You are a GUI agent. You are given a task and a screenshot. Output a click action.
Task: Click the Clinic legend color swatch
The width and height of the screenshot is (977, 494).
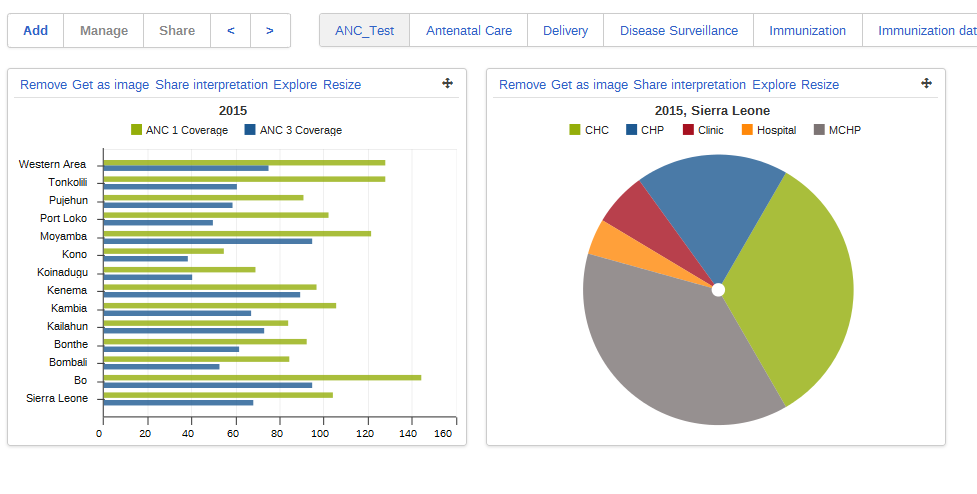(689, 130)
